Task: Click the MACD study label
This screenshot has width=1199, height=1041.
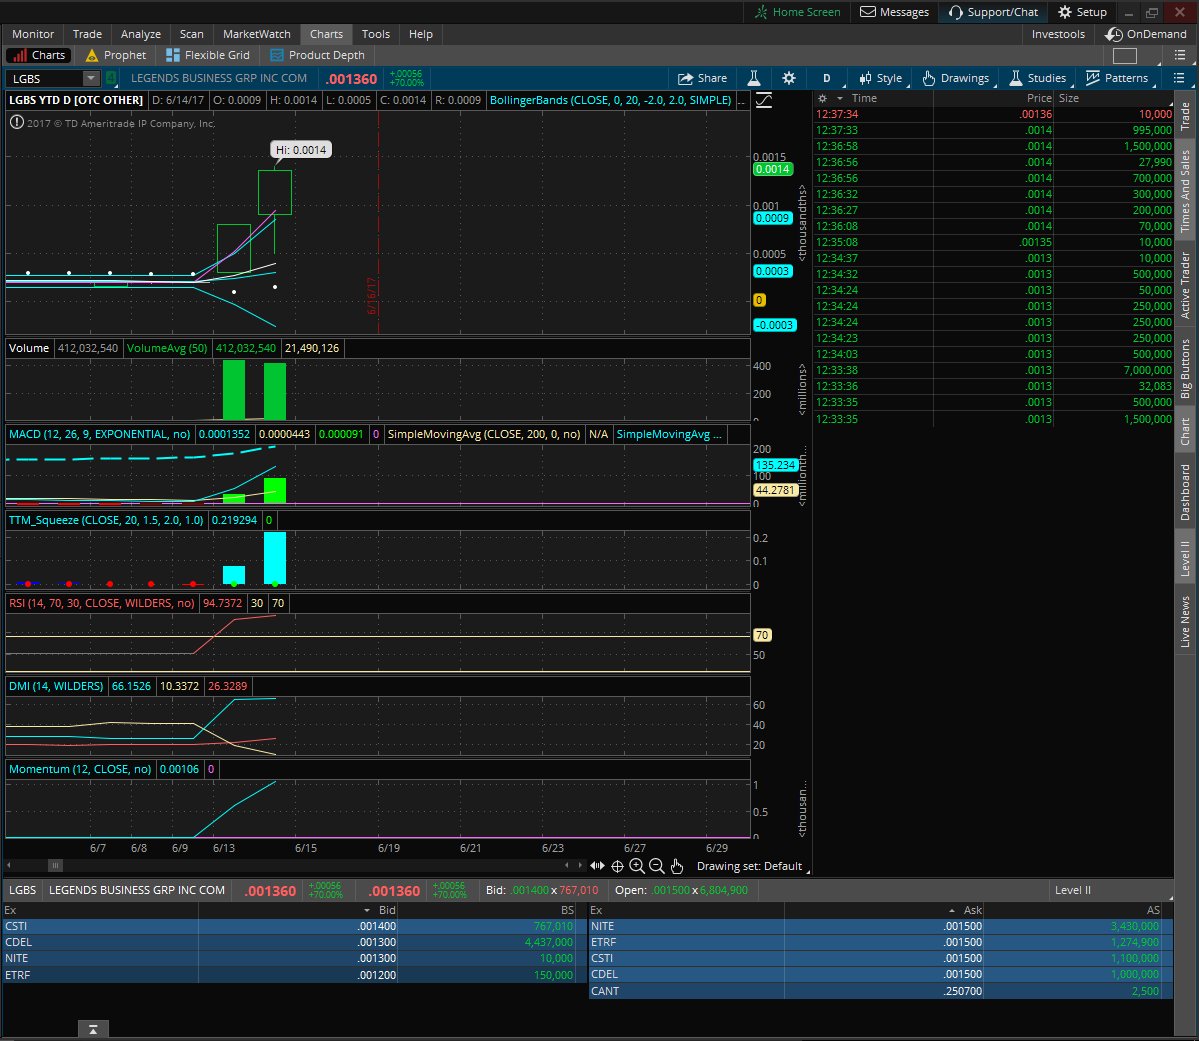Action: (99, 434)
